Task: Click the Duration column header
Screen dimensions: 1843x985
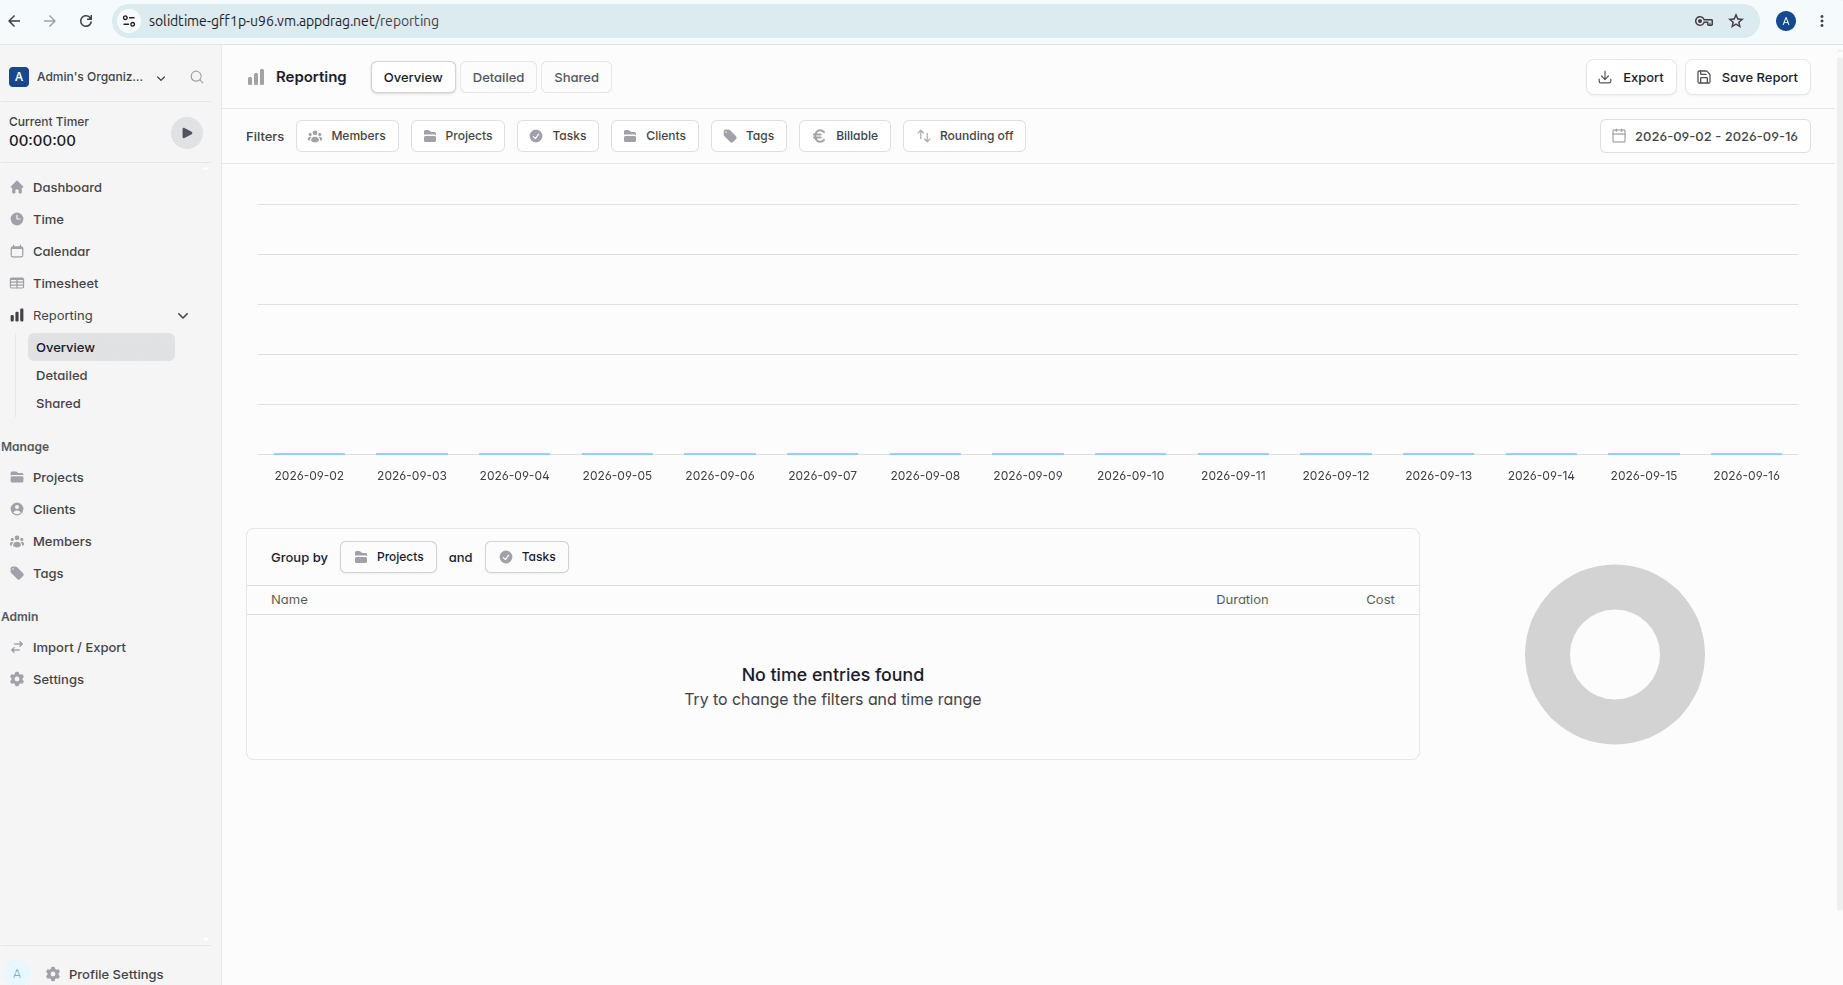Action: pos(1242,600)
